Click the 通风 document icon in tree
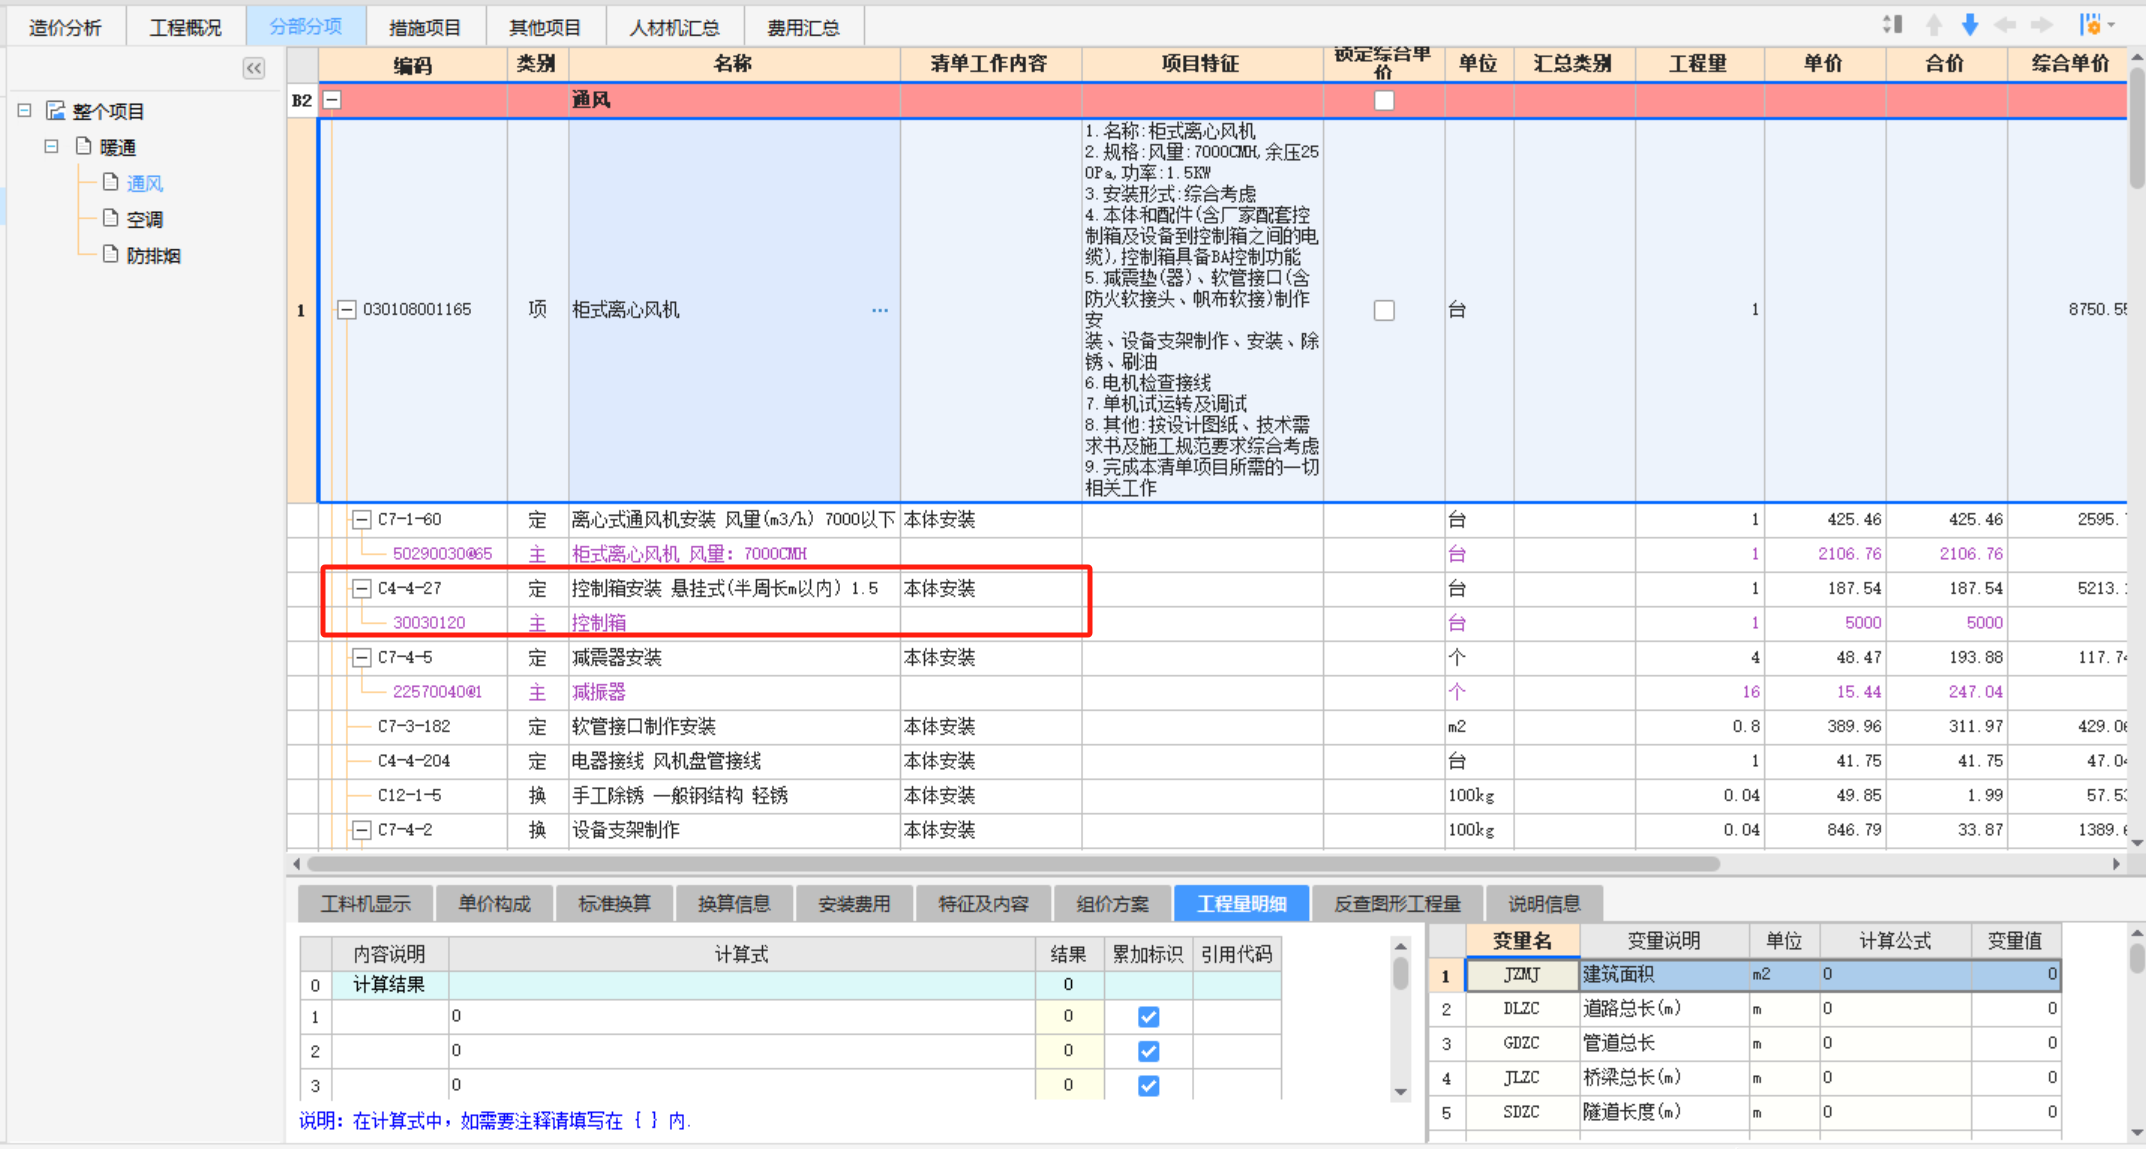 [x=111, y=183]
